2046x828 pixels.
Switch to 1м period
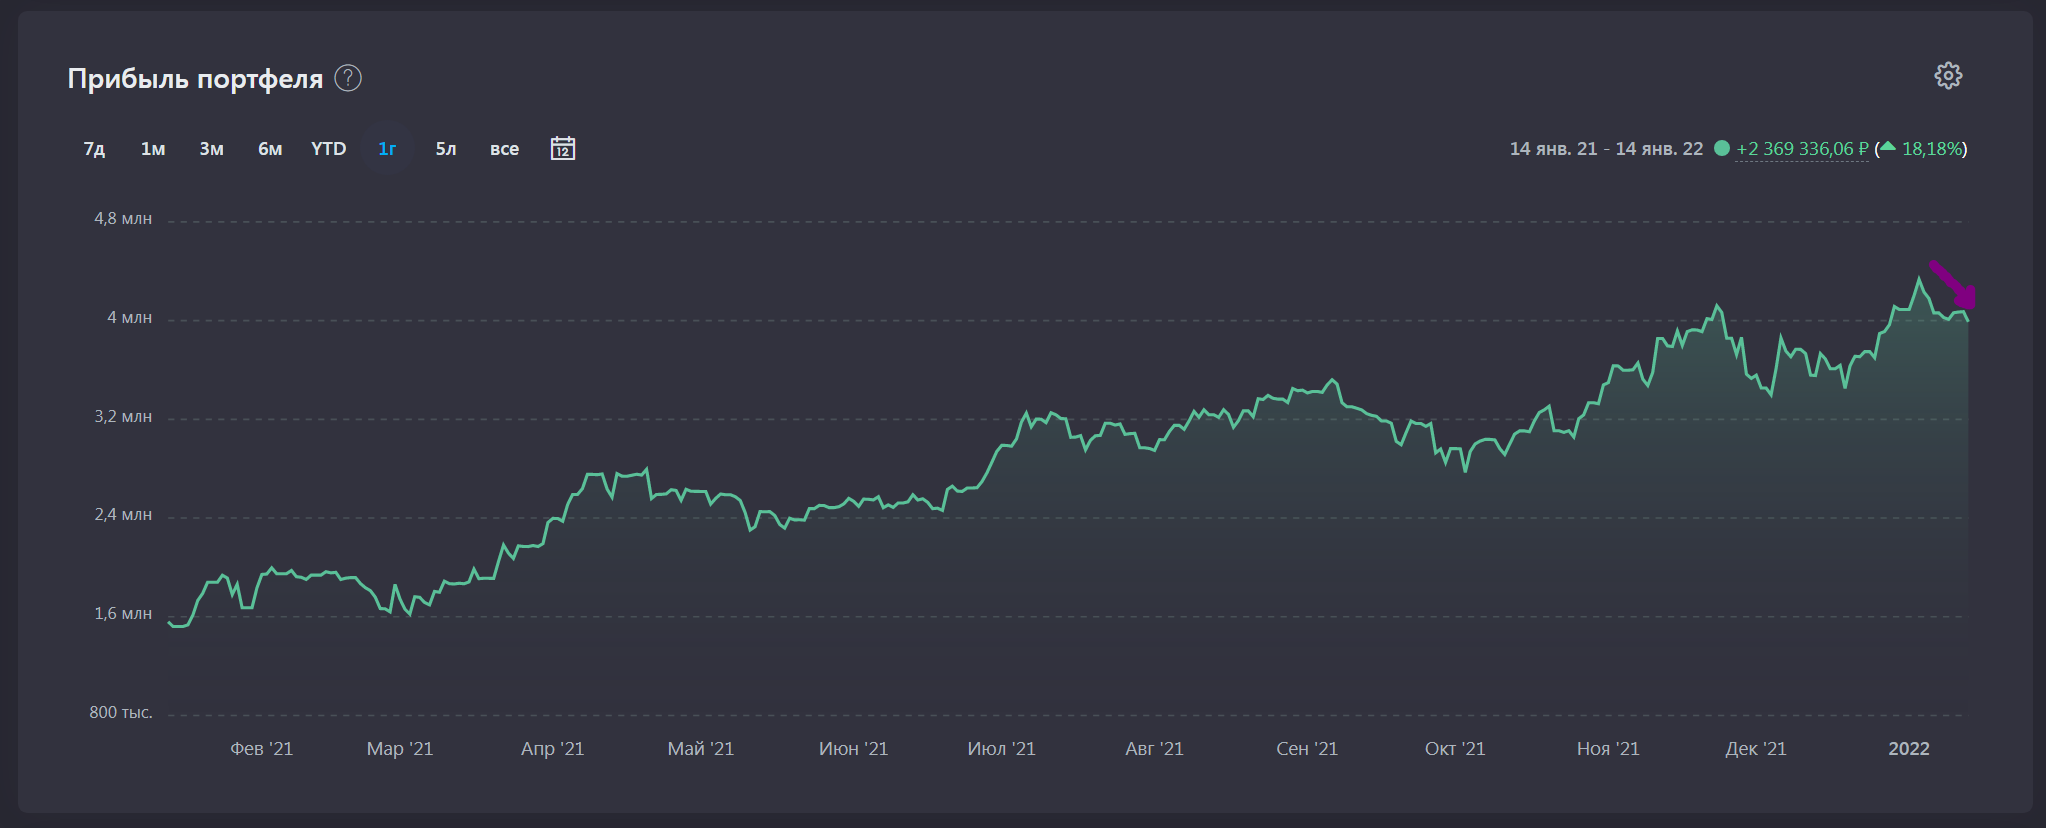coord(153,149)
